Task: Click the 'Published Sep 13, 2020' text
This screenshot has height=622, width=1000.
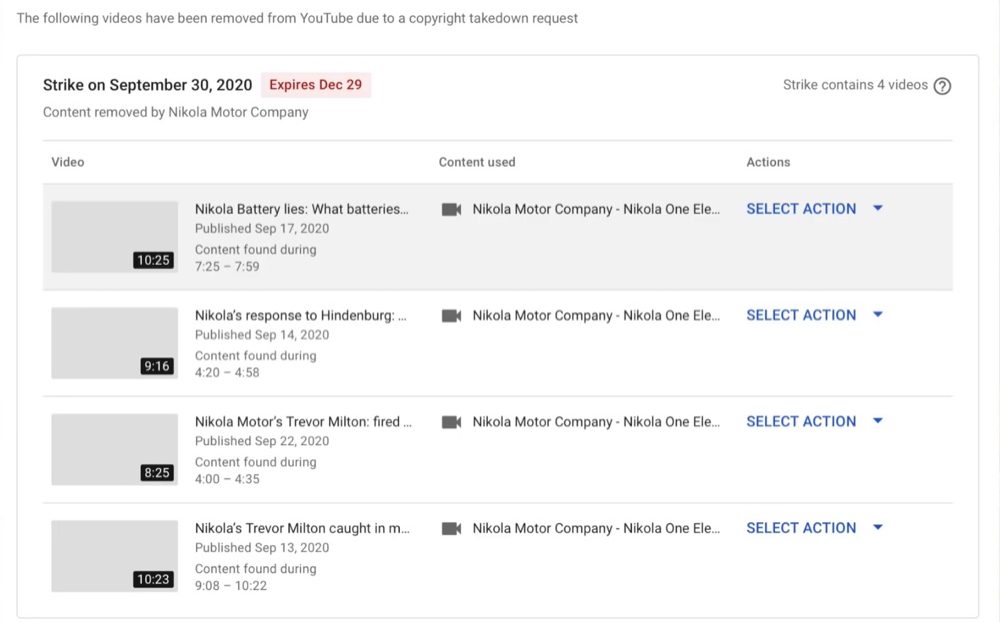Action: [262, 548]
